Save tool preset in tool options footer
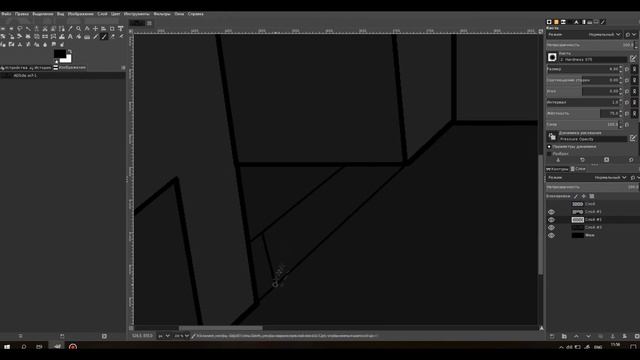Image resolution: width=640 pixels, height=360 pixels. coord(558,160)
